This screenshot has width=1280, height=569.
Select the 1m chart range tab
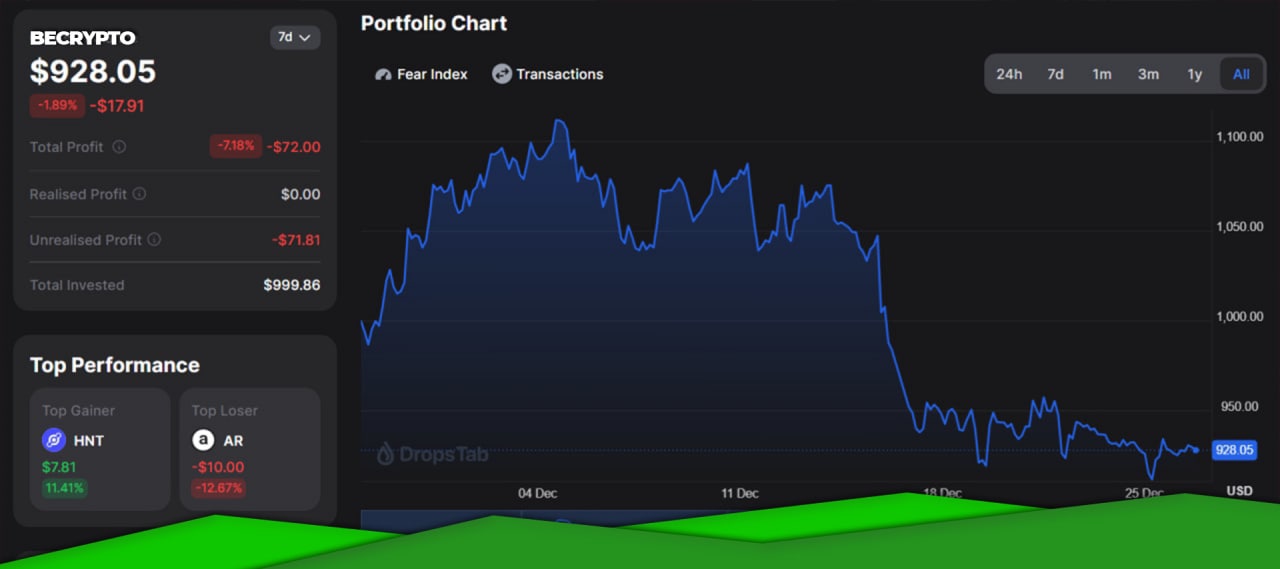[1102, 74]
